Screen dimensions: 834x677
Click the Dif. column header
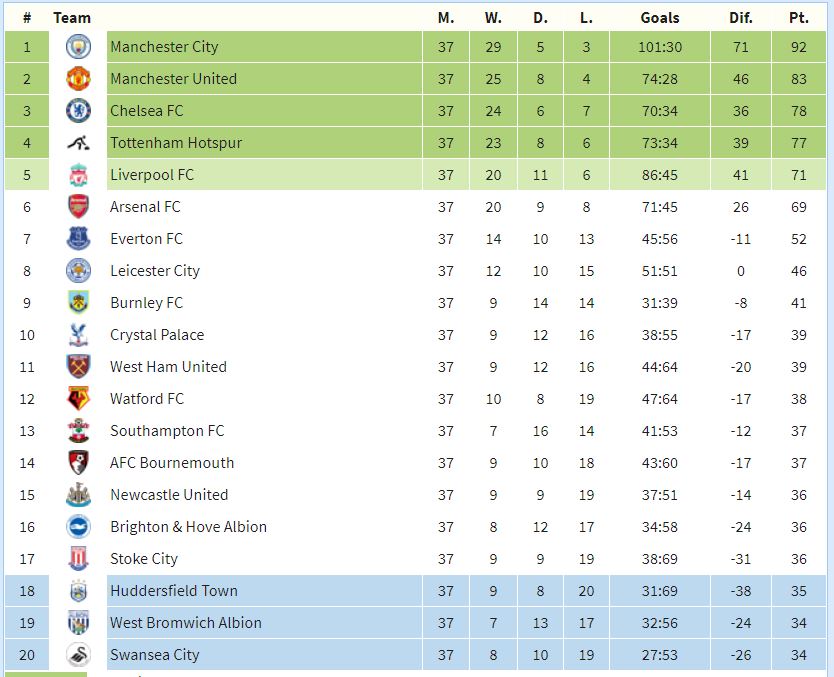tap(740, 18)
